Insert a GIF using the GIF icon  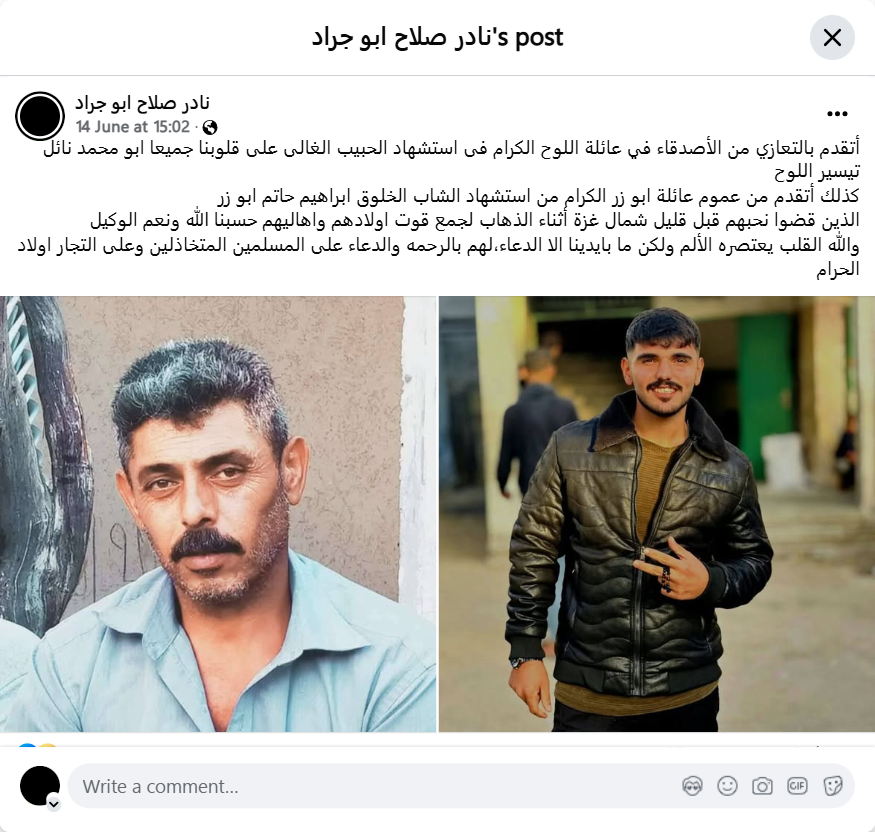pos(797,786)
